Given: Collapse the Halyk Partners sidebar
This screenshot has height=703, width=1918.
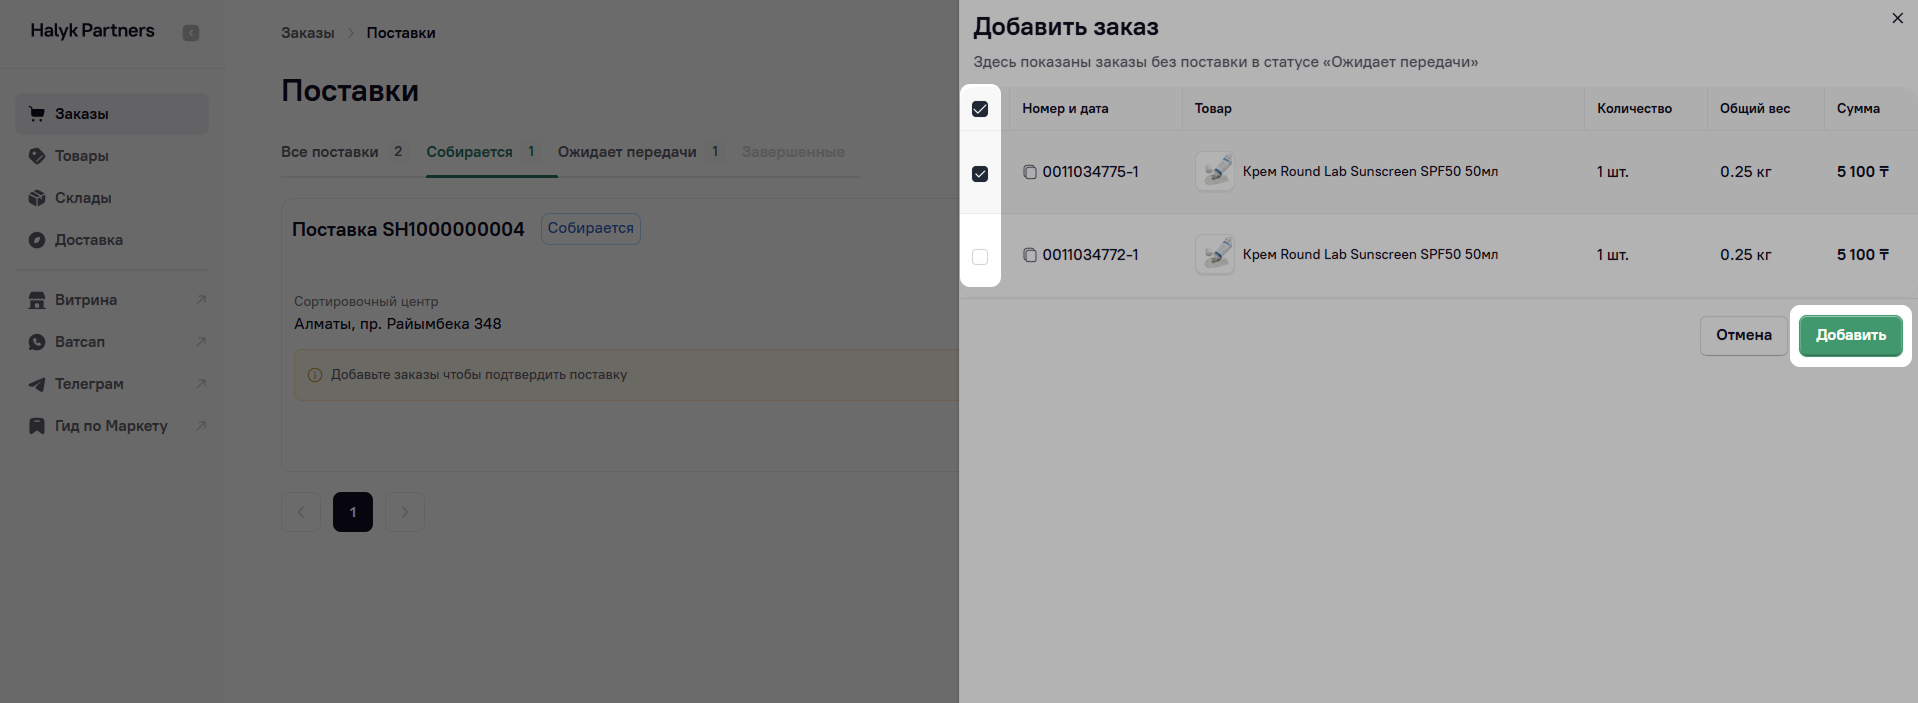Looking at the screenshot, I should (x=191, y=33).
